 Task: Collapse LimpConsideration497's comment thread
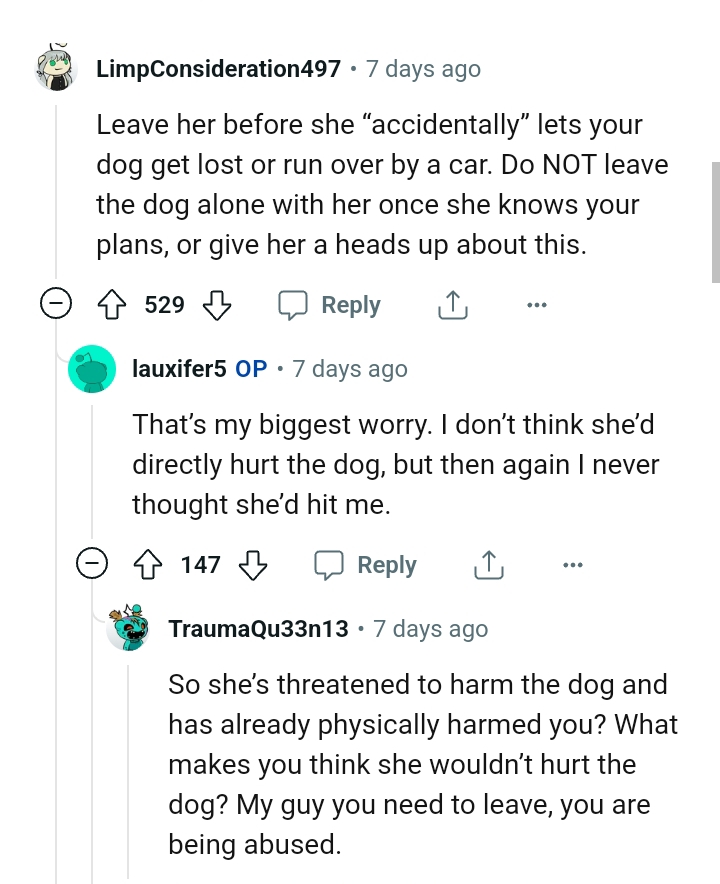pos(57,304)
